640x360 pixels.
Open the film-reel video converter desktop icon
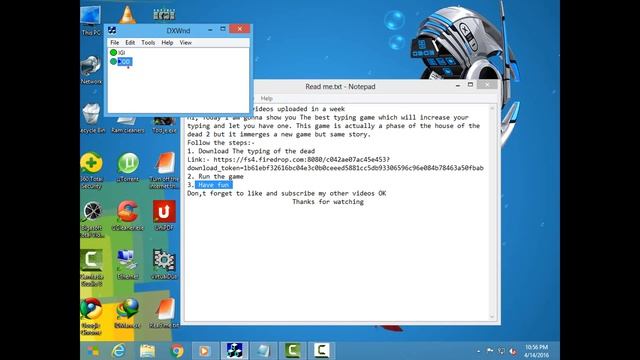pos(92,219)
